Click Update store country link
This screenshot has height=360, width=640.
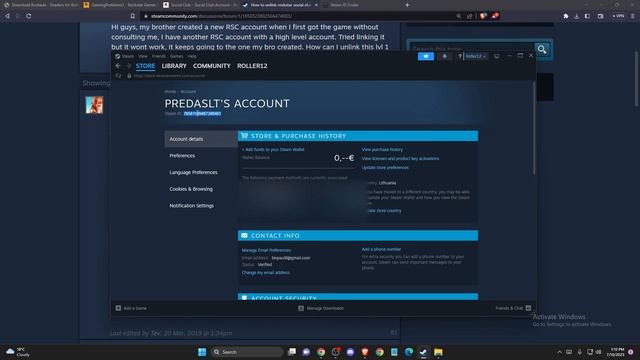[x=384, y=211]
